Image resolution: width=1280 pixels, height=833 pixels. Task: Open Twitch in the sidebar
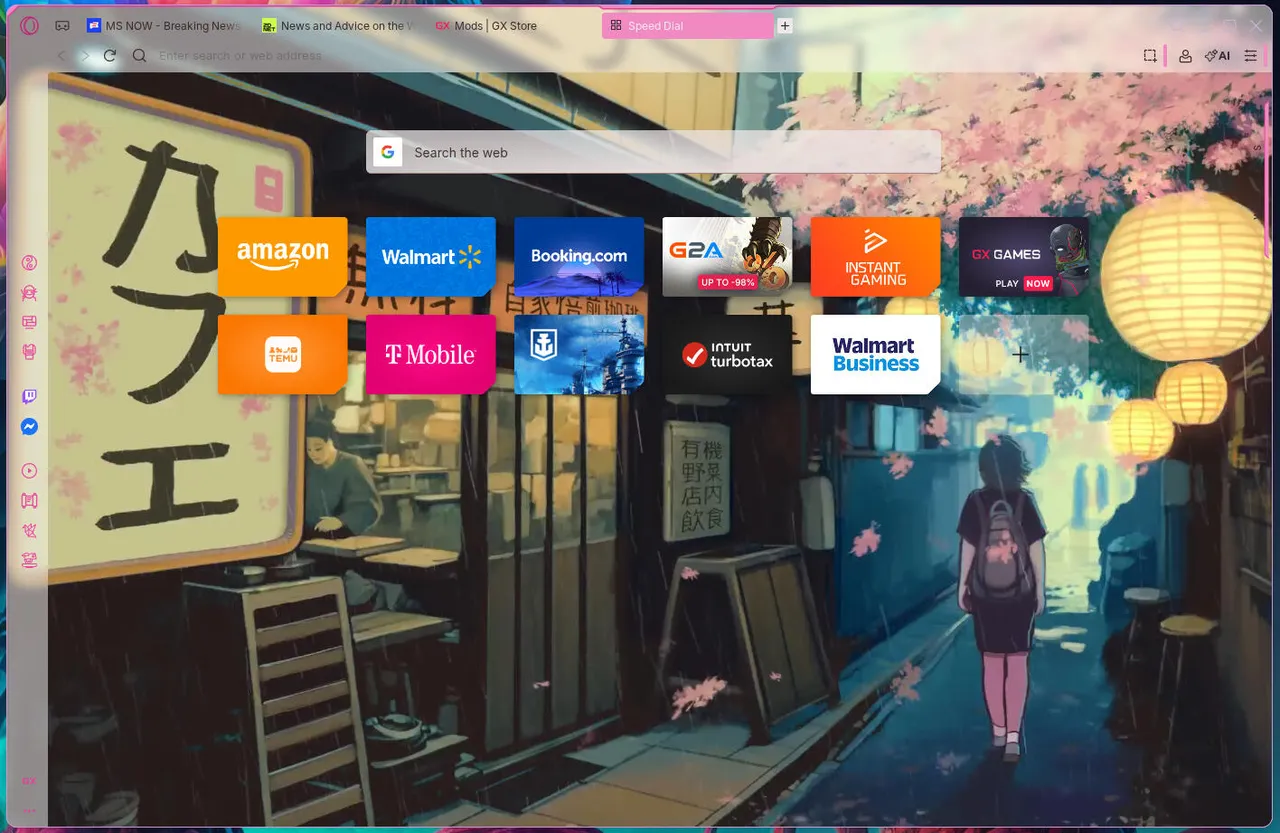pyautogui.click(x=29, y=397)
